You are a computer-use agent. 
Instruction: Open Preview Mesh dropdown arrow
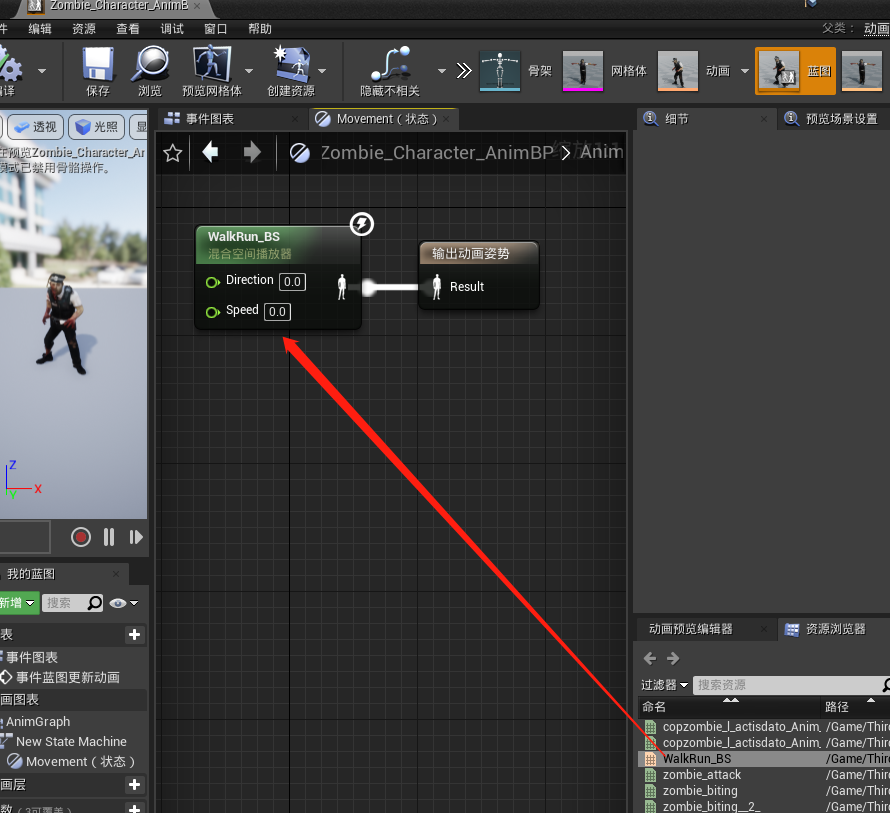click(249, 71)
